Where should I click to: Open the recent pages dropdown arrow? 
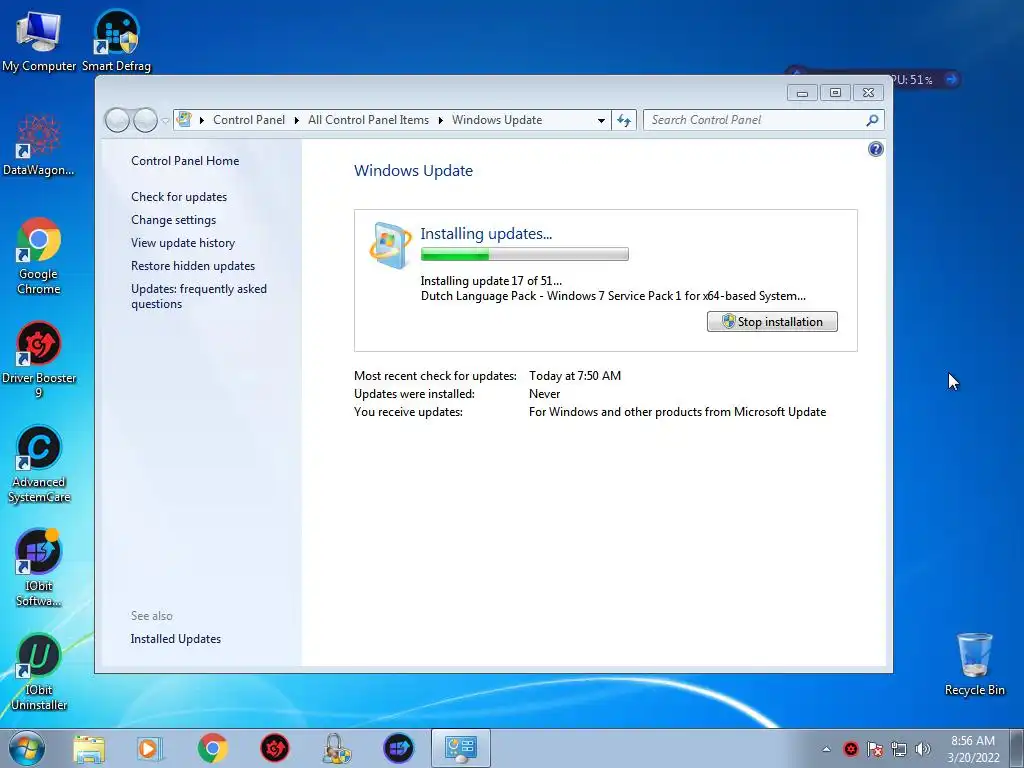[x=165, y=120]
